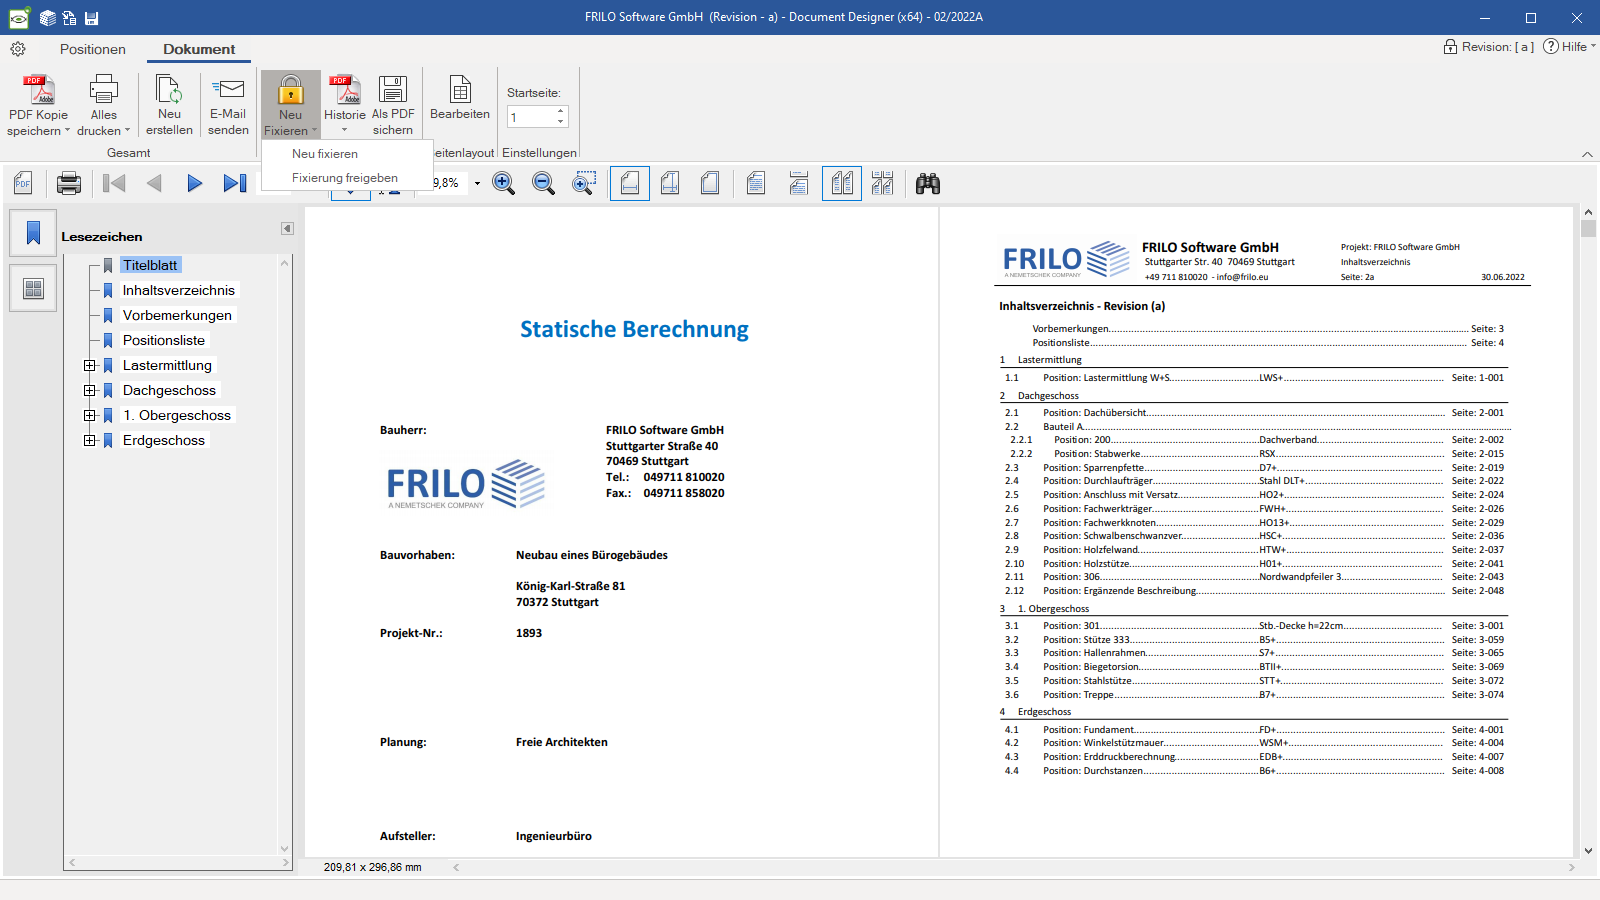Image resolution: width=1600 pixels, height=900 pixels.
Task: Toggle two pages side by side view
Action: tap(842, 183)
